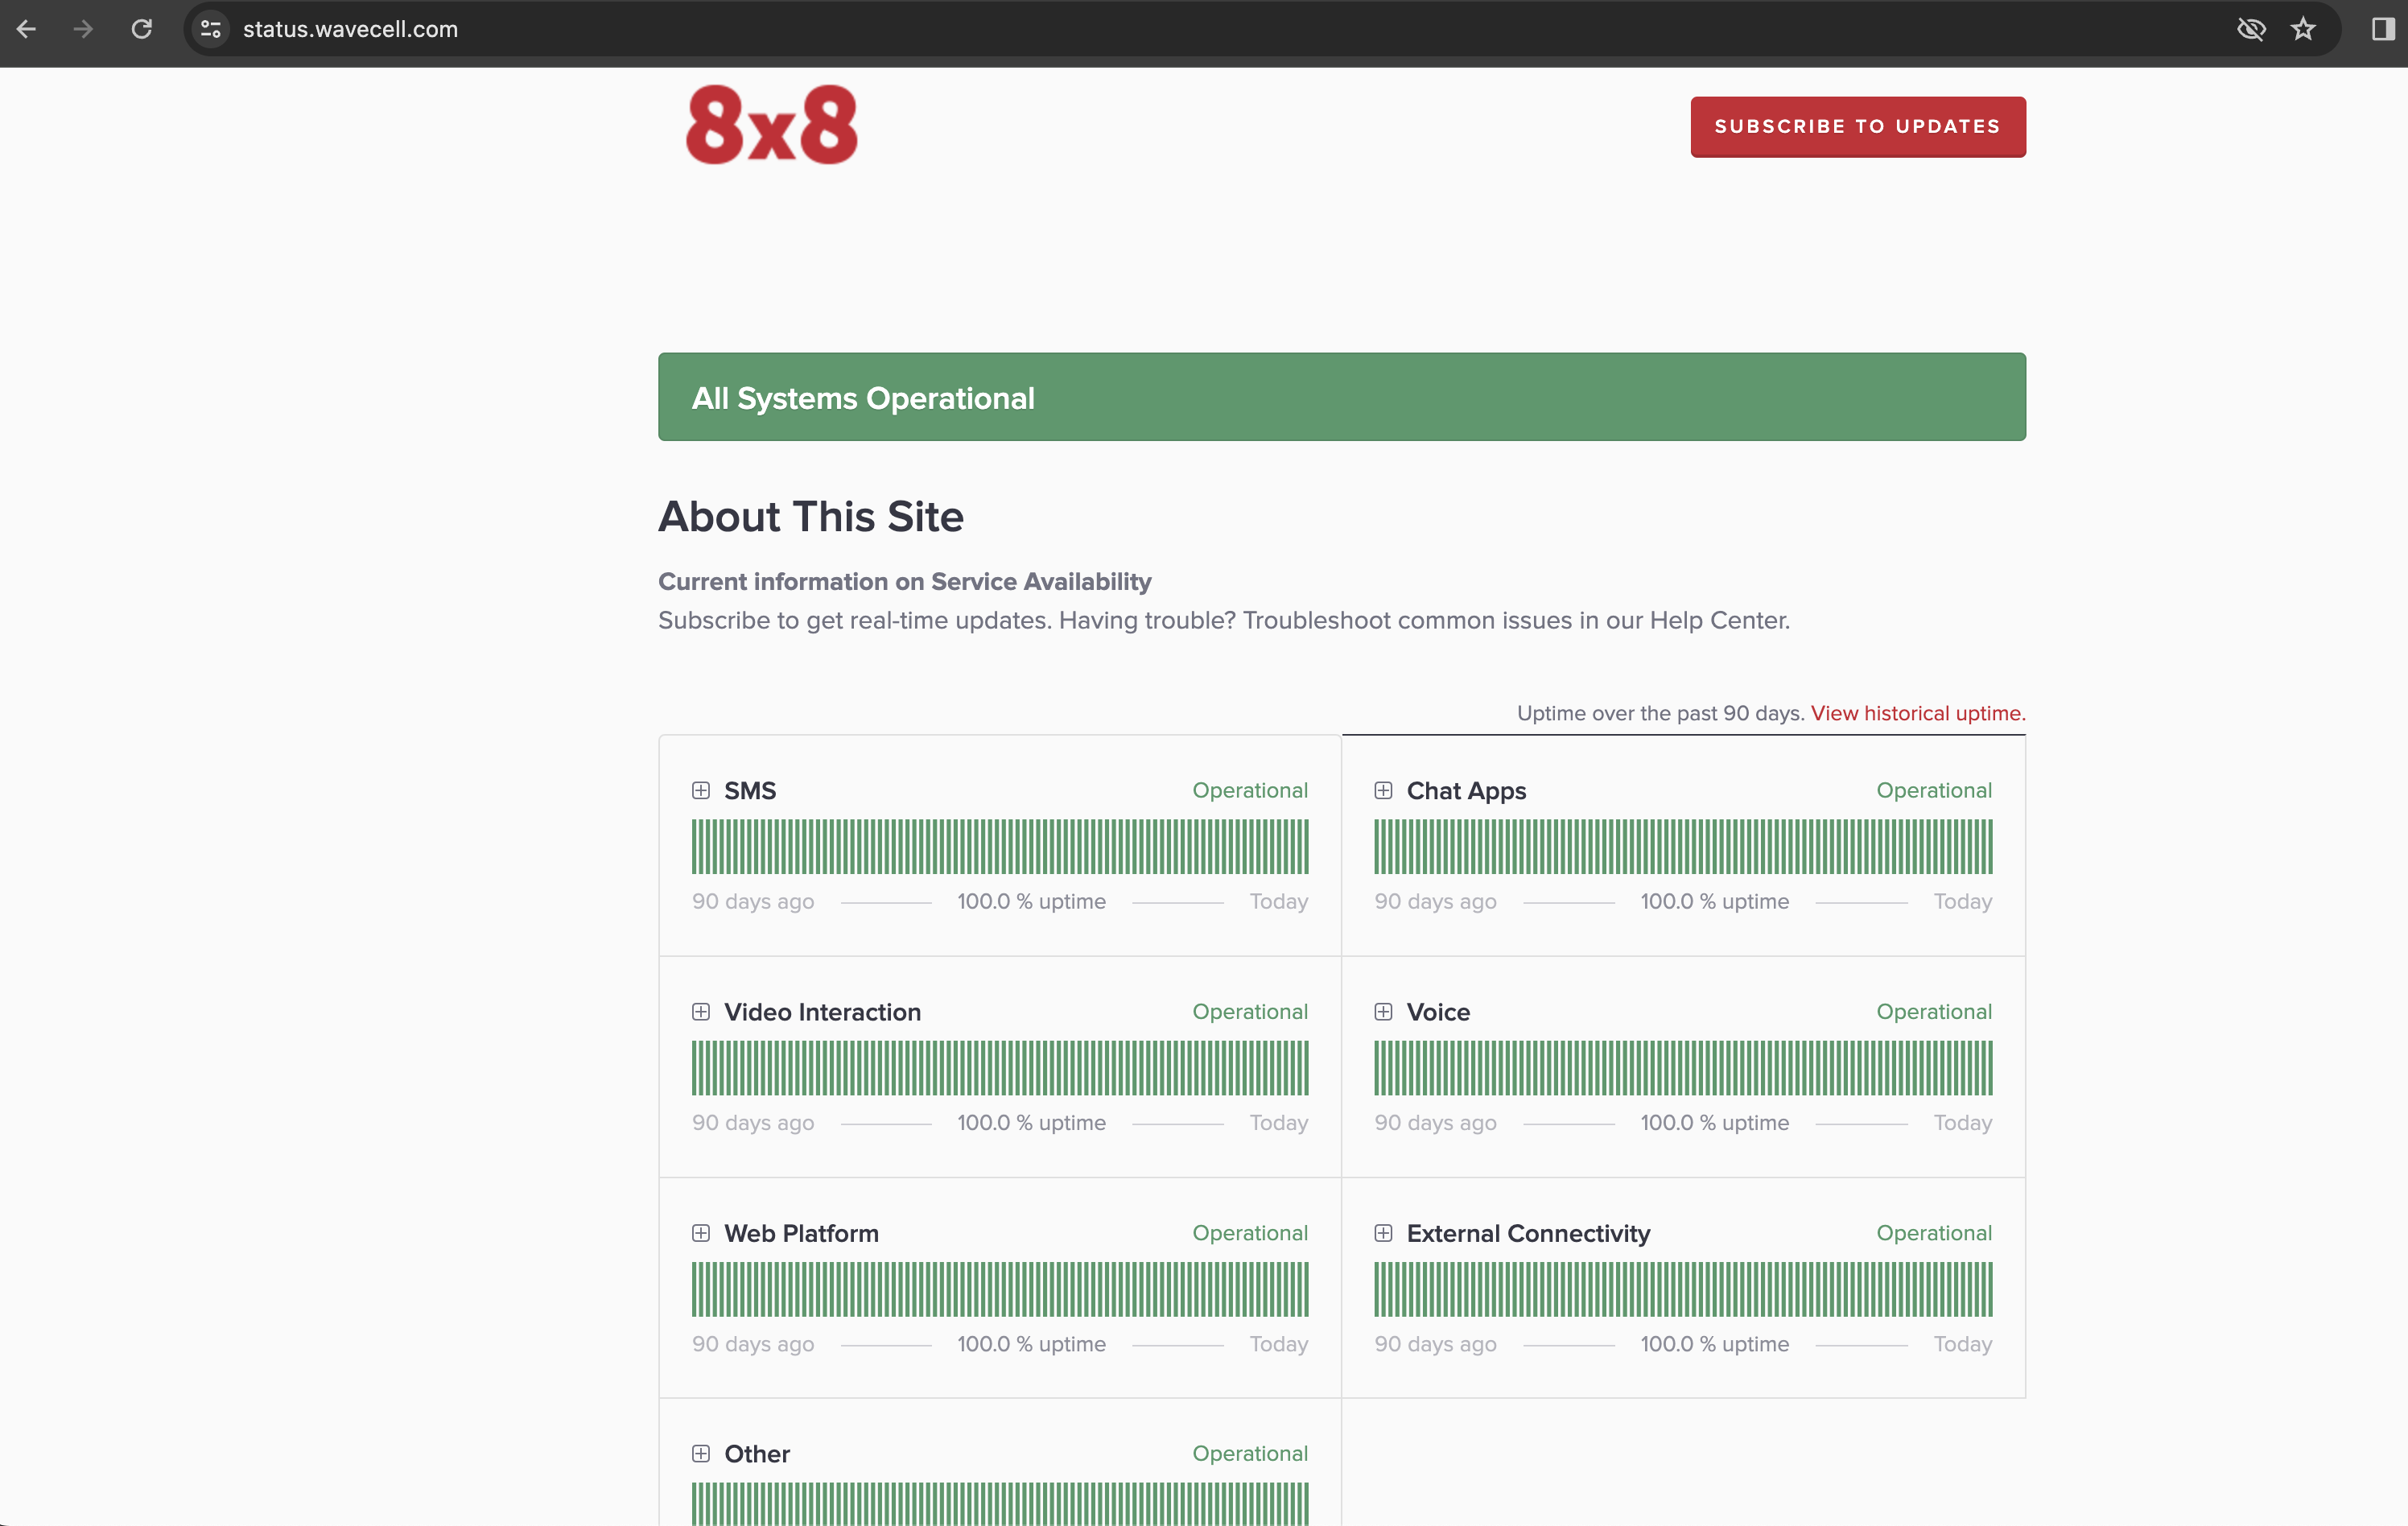This screenshot has width=2408, height=1526.
Task: Expand the Other component group
Action: (x=701, y=1453)
